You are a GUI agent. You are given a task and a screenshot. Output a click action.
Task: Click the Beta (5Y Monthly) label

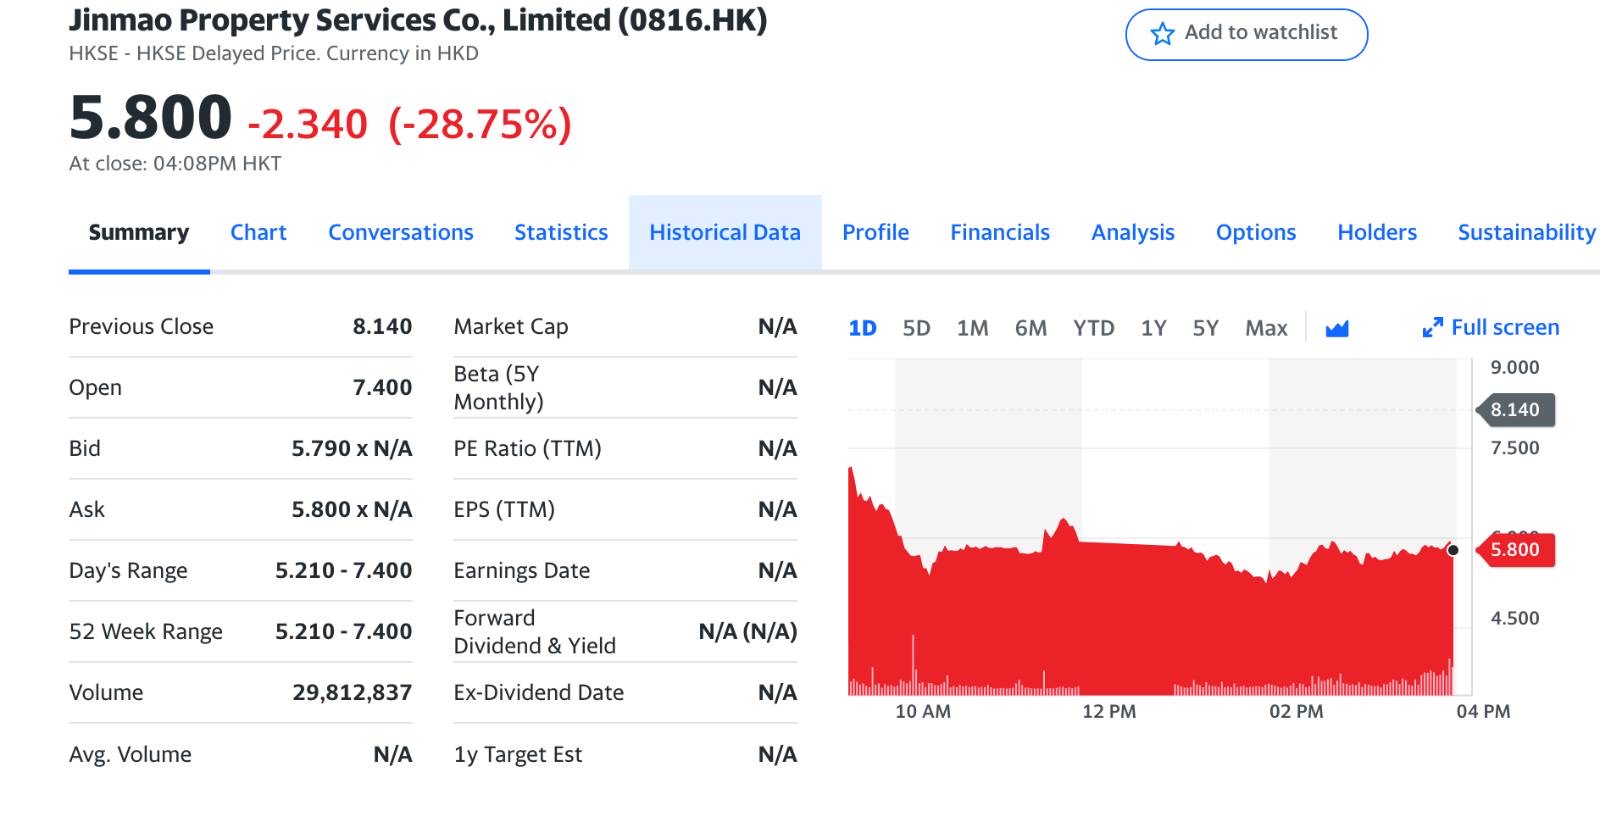[x=498, y=387]
